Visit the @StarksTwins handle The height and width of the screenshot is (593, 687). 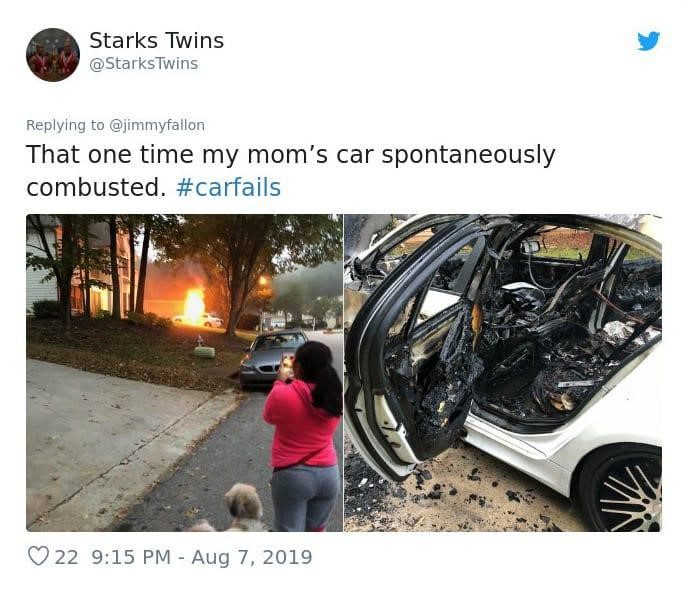(144, 64)
